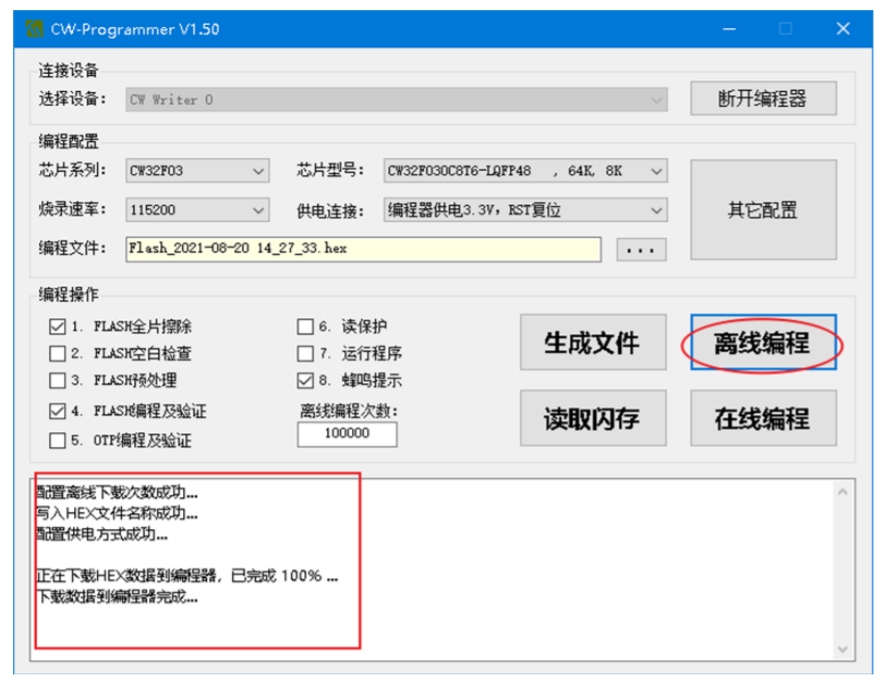891x688 pixels.
Task: Toggle 蜂鸣提示 checkbox
Action: (x=305, y=380)
